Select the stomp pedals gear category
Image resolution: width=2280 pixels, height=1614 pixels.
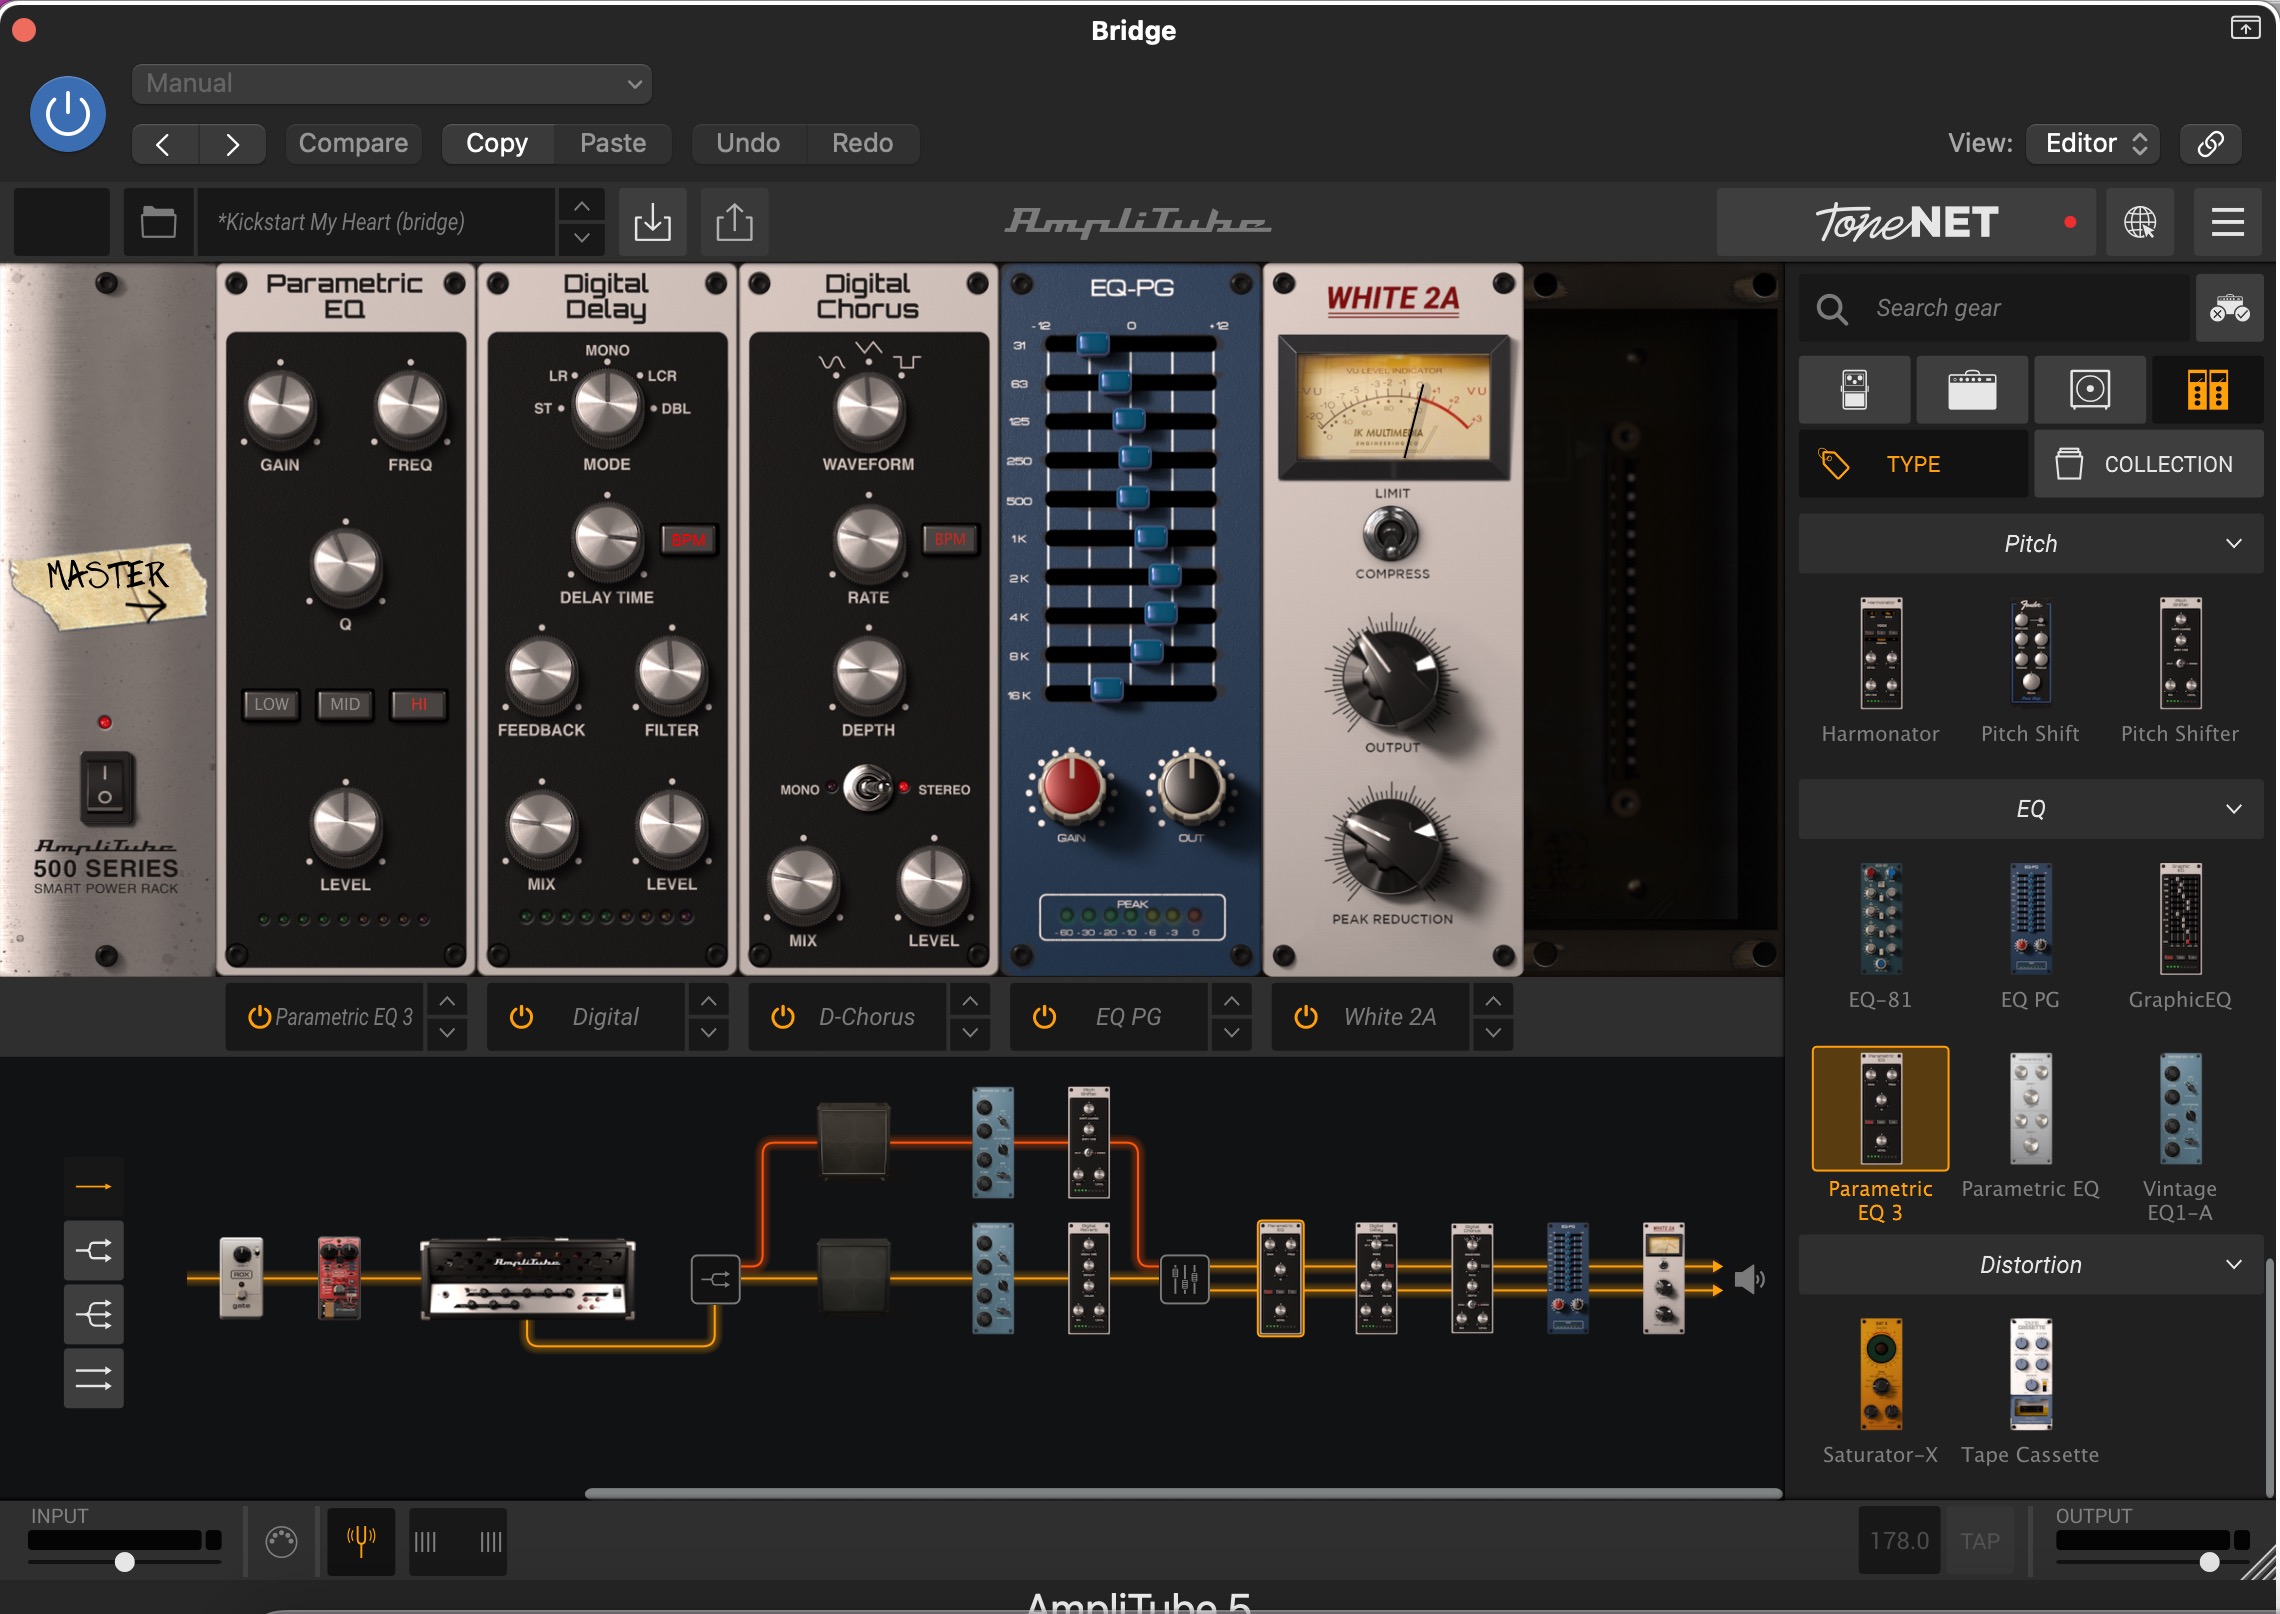pyautogui.click(x=1854, y=390)
